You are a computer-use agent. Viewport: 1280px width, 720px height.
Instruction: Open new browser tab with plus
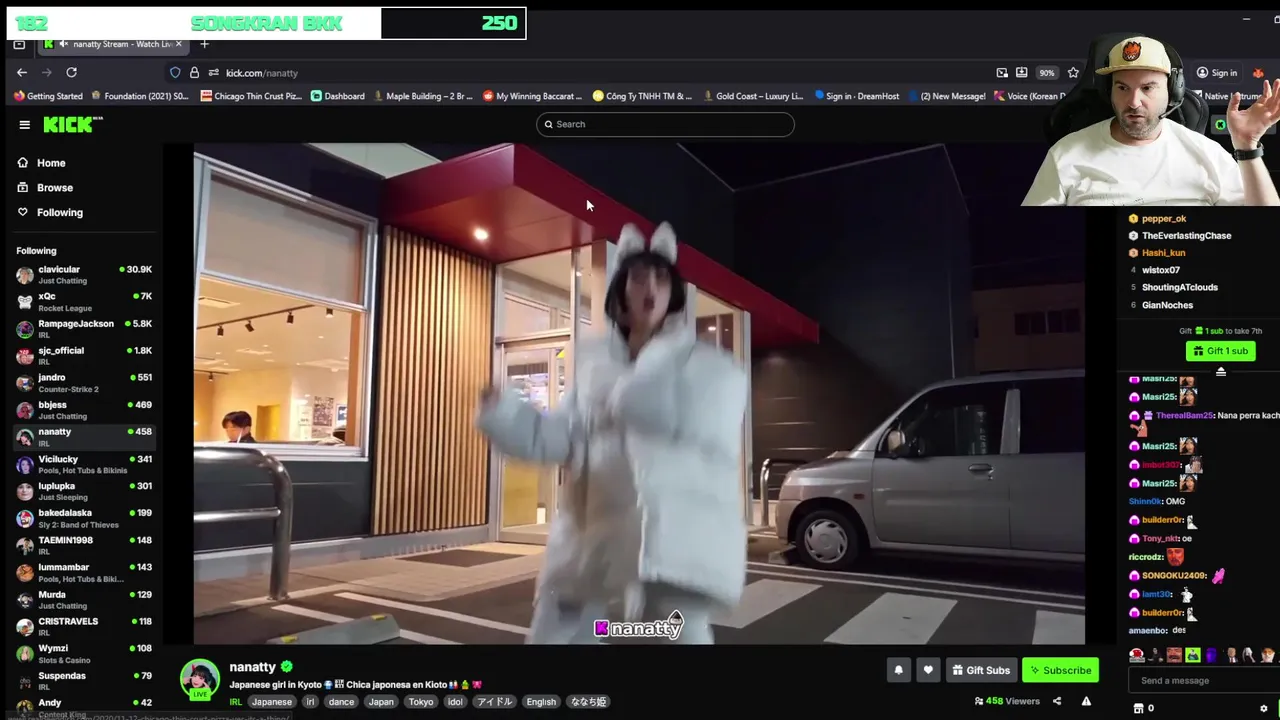pos(204,44)
